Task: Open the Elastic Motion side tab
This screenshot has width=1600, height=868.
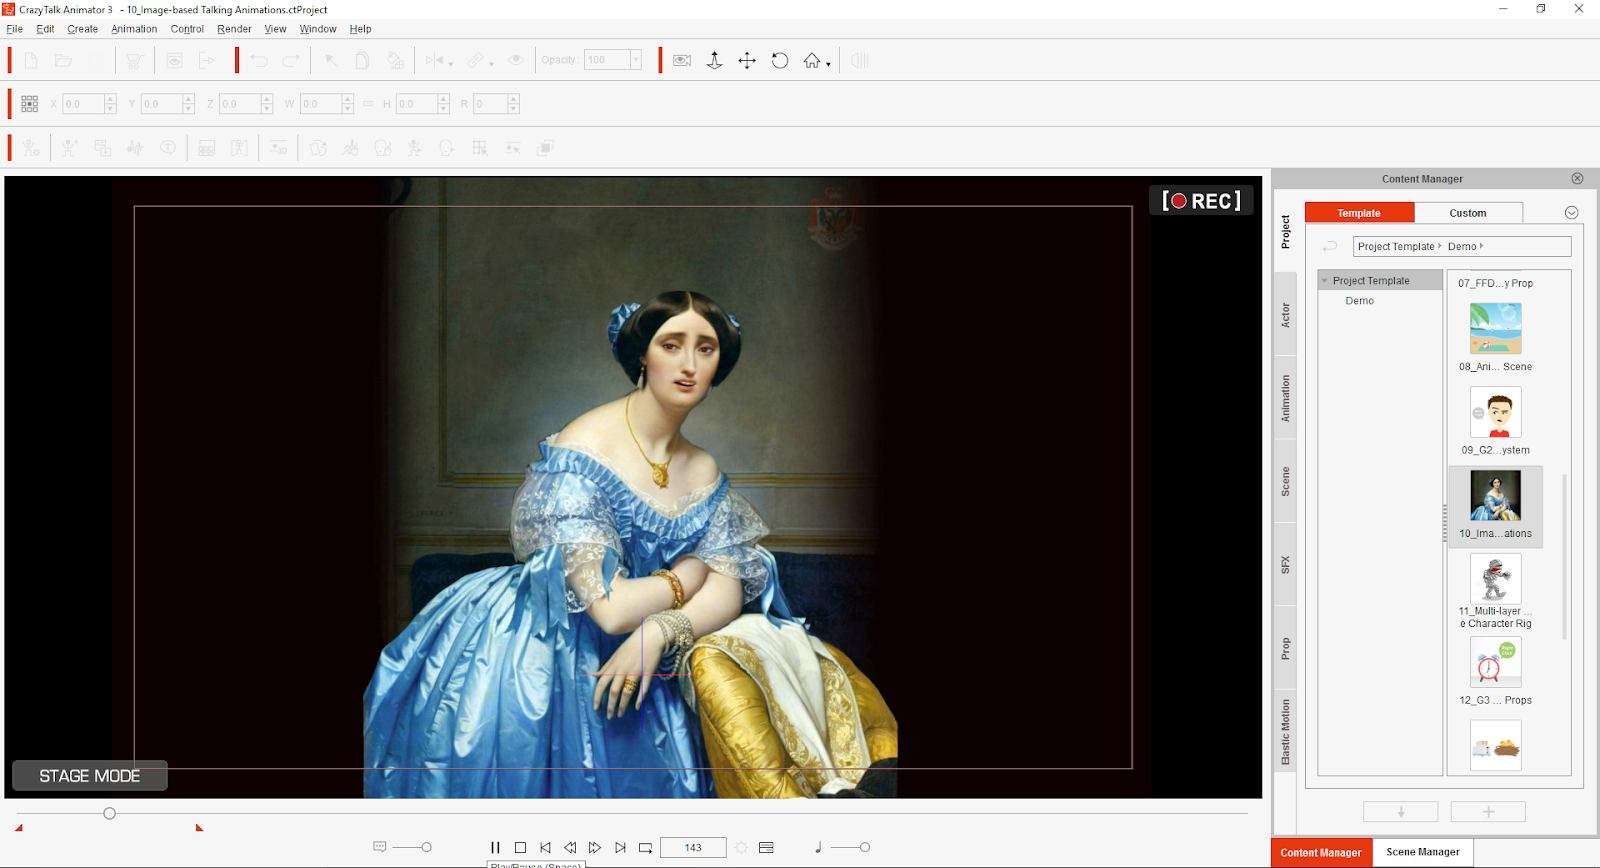Action: [x=1286, y=732]
